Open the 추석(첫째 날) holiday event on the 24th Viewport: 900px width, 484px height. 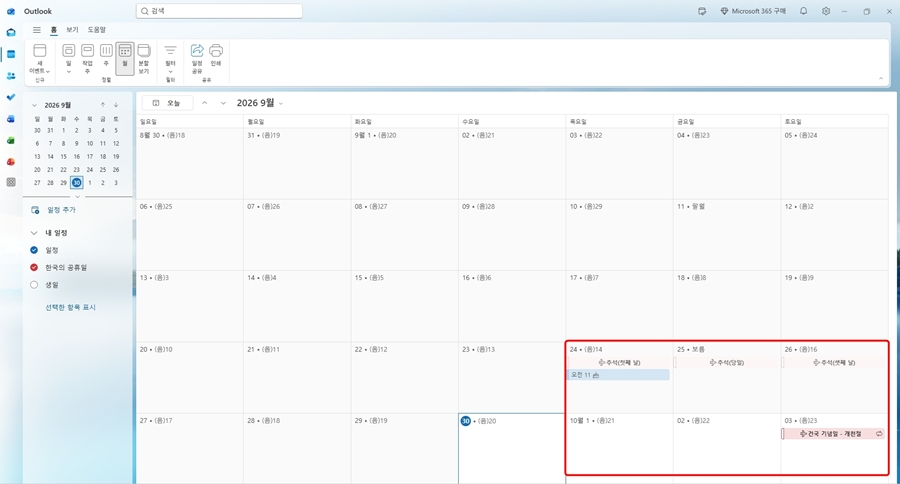pos(618,362)
